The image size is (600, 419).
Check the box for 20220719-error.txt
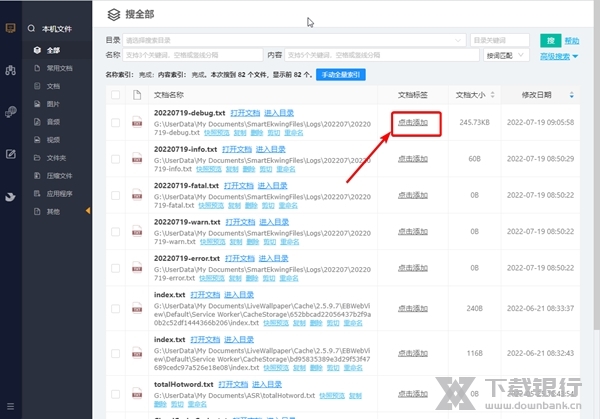point(115,268)
